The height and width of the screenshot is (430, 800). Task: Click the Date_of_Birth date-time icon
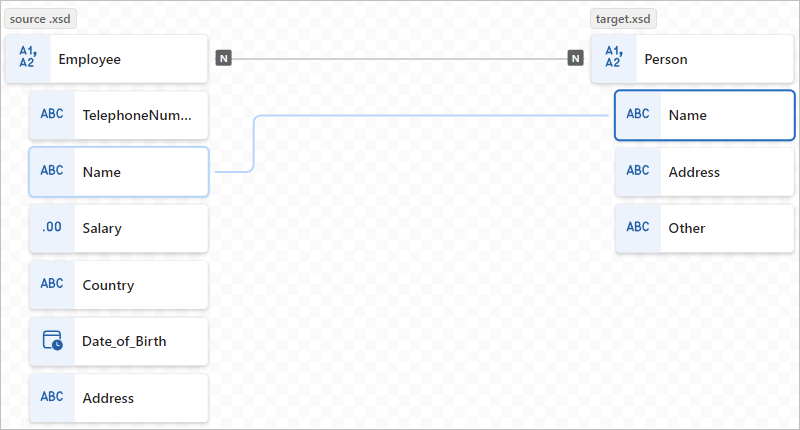click(52, 341)
